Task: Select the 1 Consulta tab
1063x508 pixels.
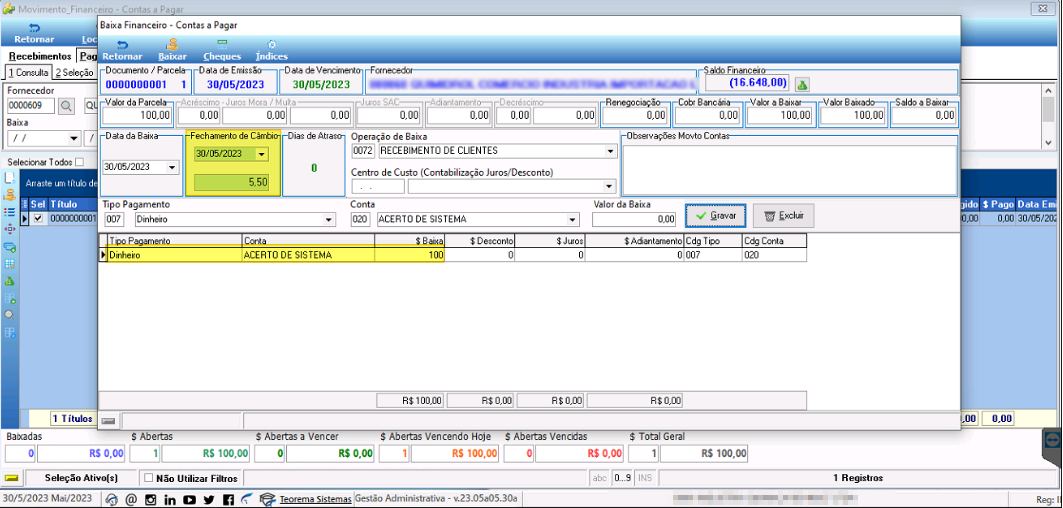Action: coord(28,73)
